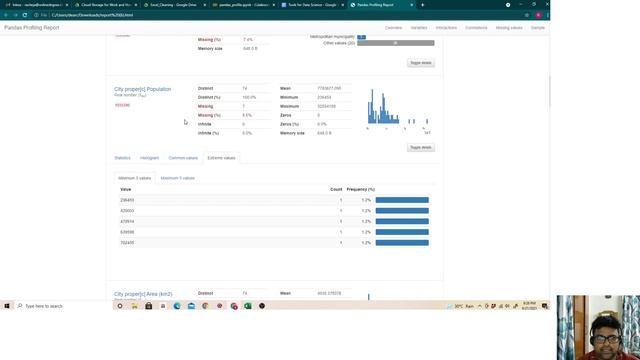The width and height of the screenshot is (640, 360).
Task: Click the Maximum statistic label
Action: [x=289, y=106]
